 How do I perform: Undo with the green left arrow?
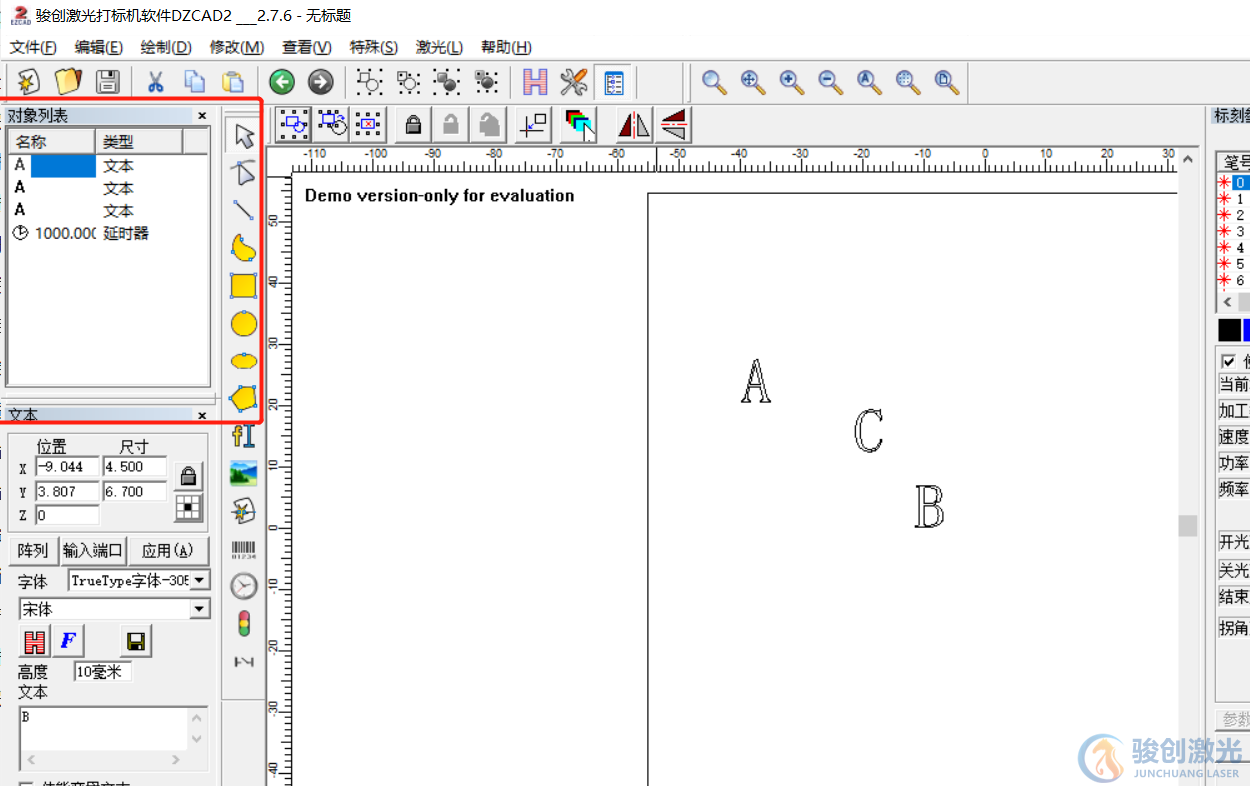(x=282, y=81)
